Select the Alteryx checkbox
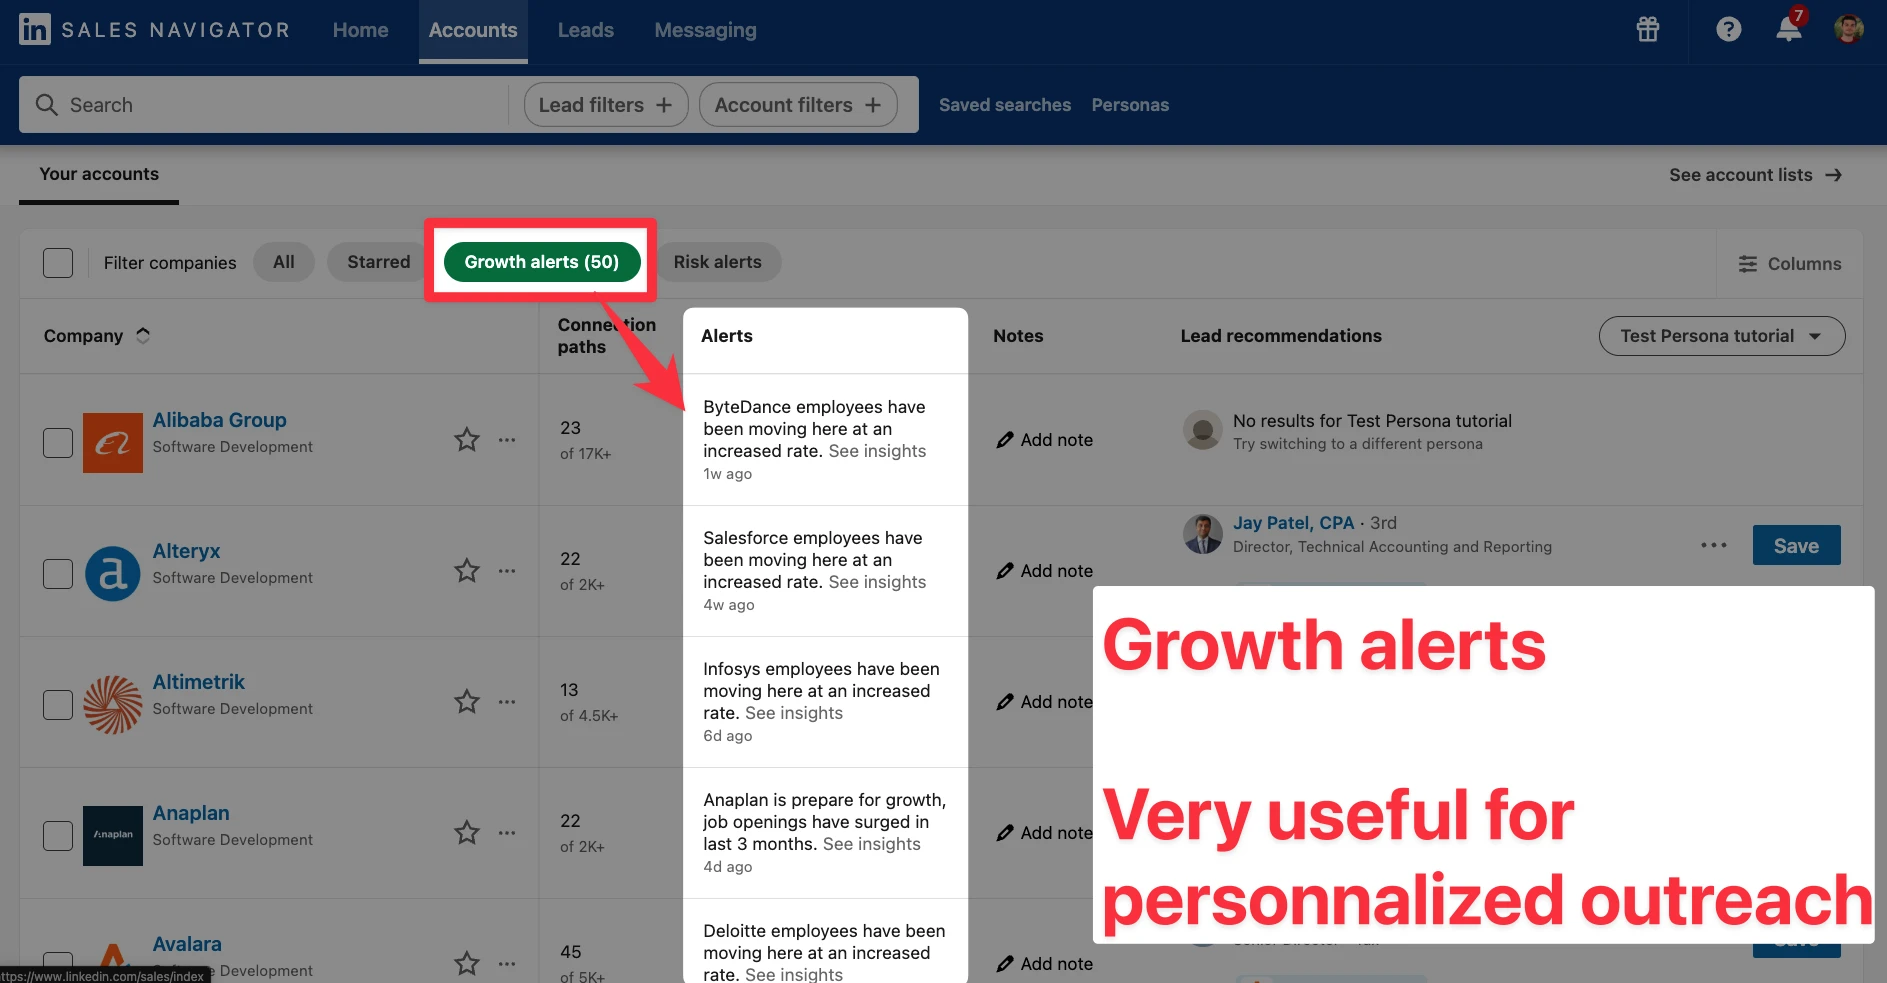This screenshot has height=983, width=1887. (x=58, y=574)
